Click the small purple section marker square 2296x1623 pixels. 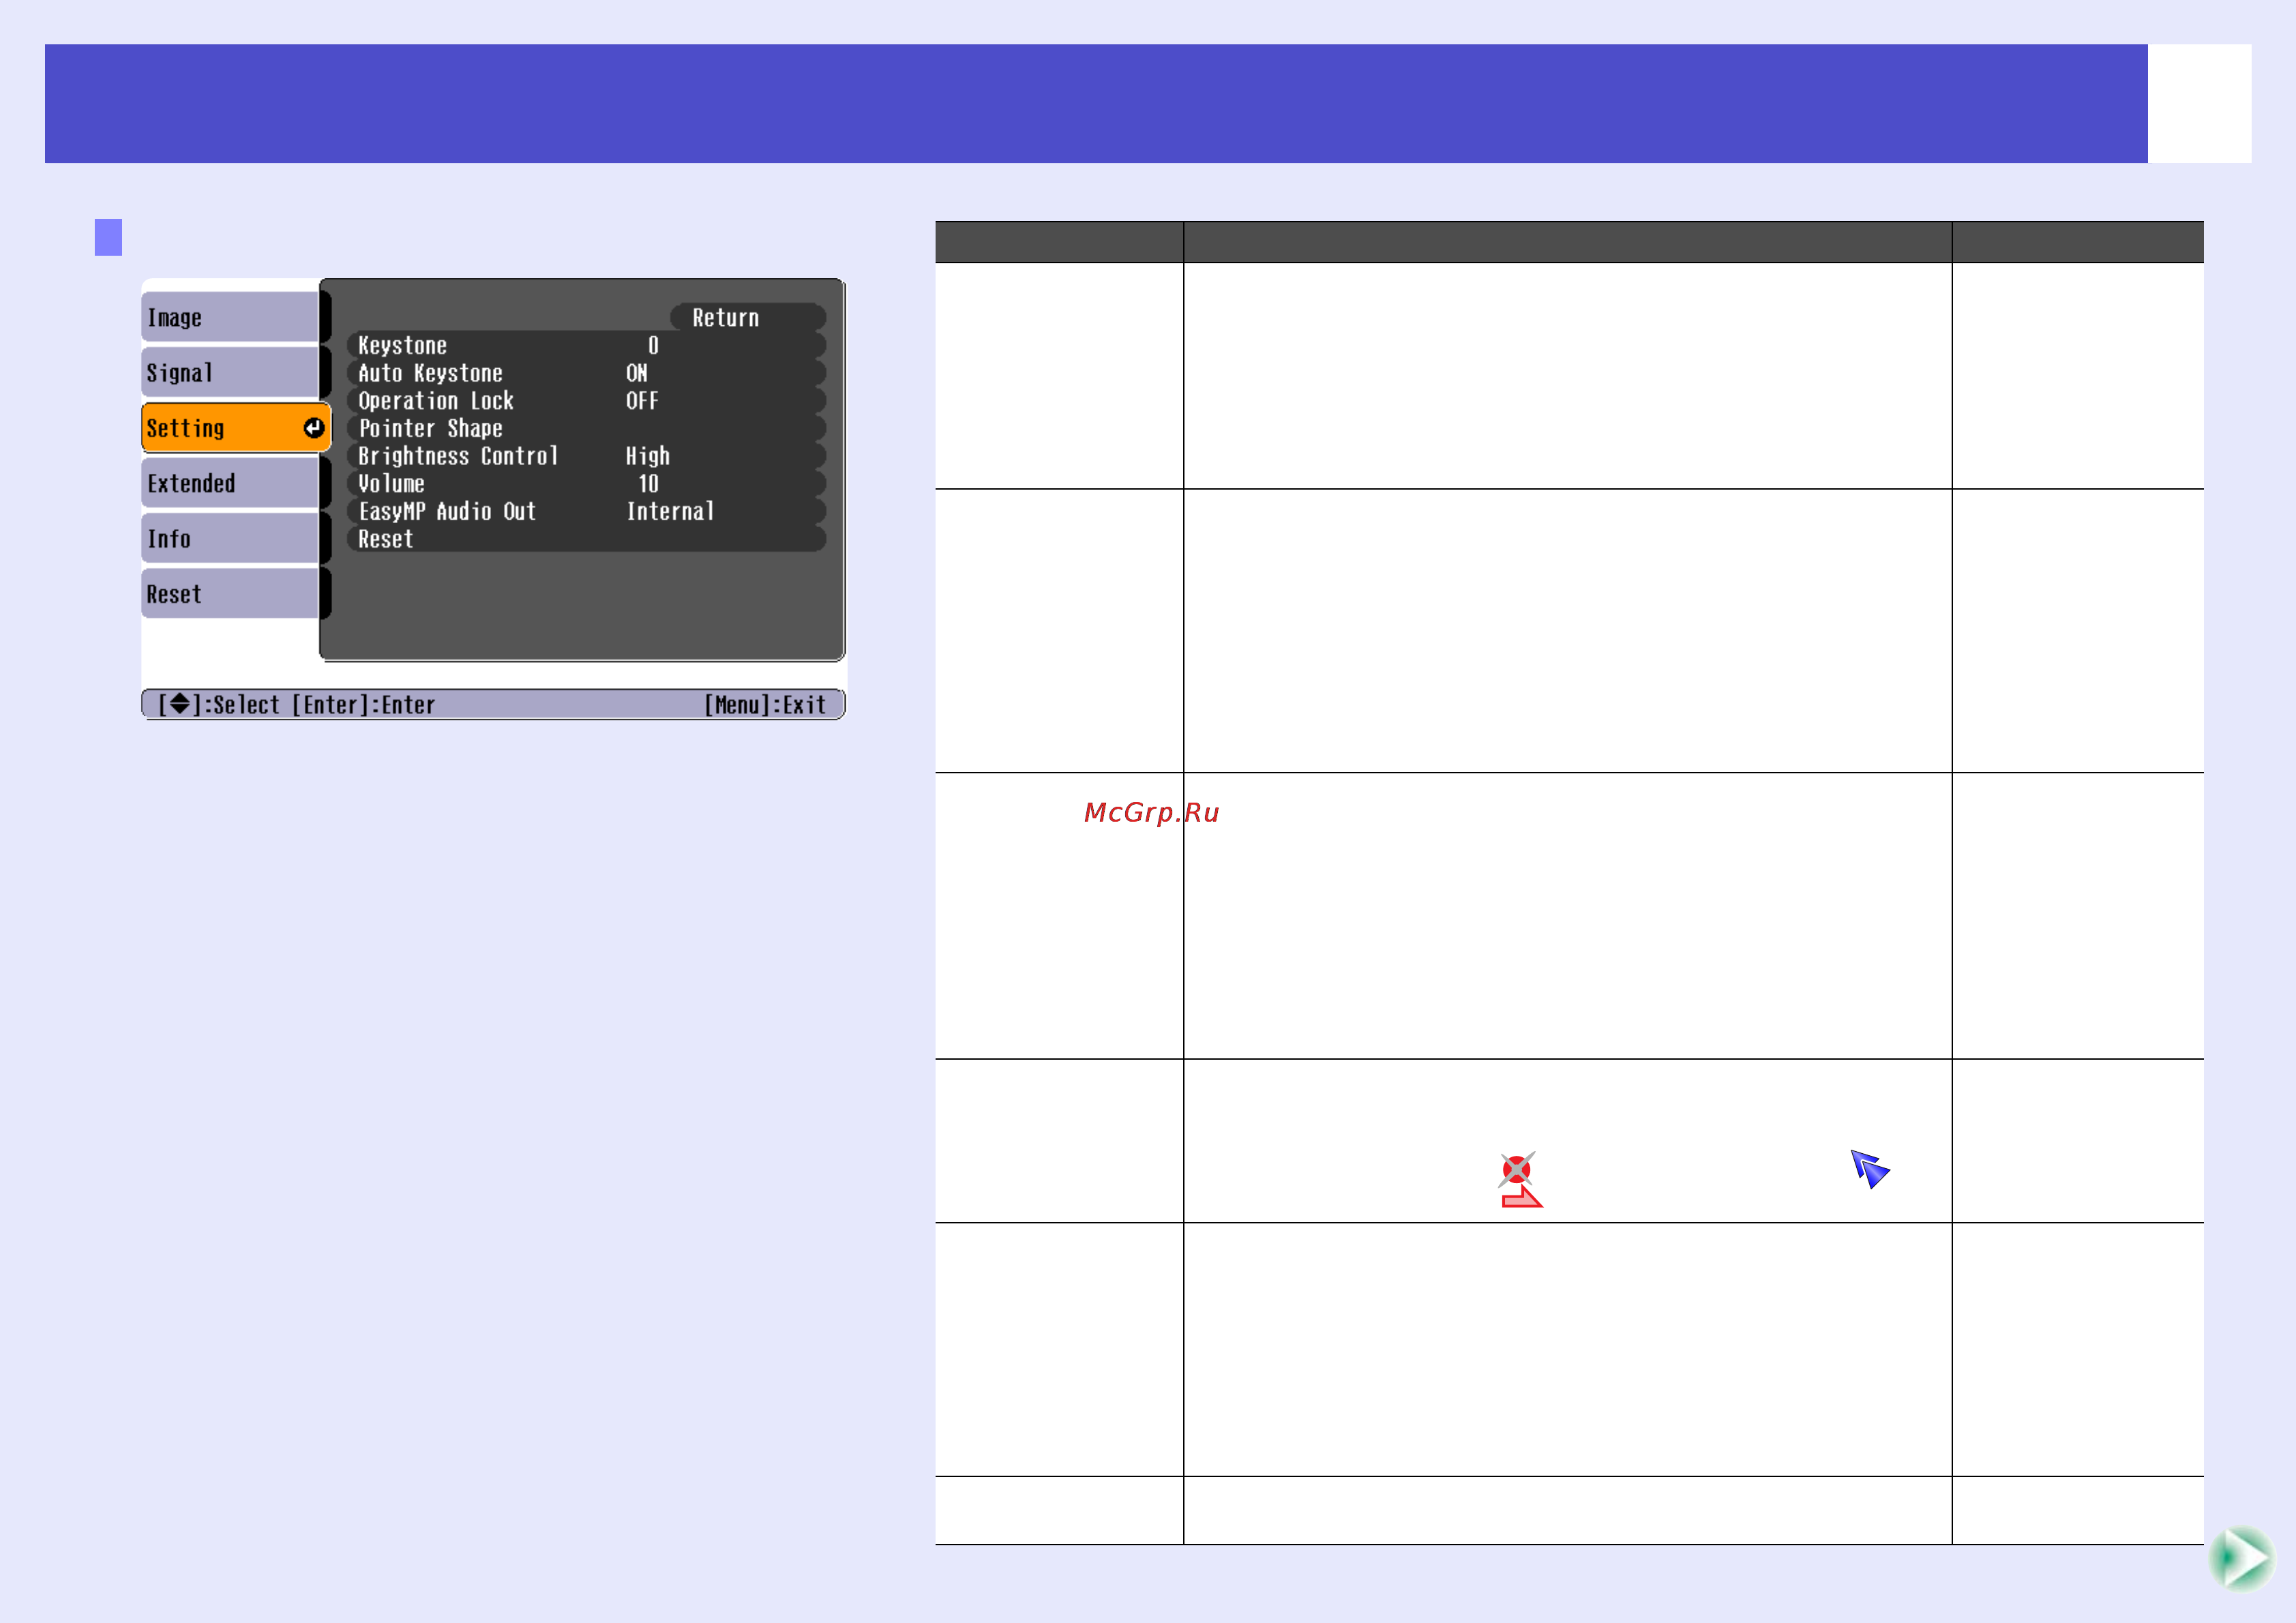(x=108, y=237)
